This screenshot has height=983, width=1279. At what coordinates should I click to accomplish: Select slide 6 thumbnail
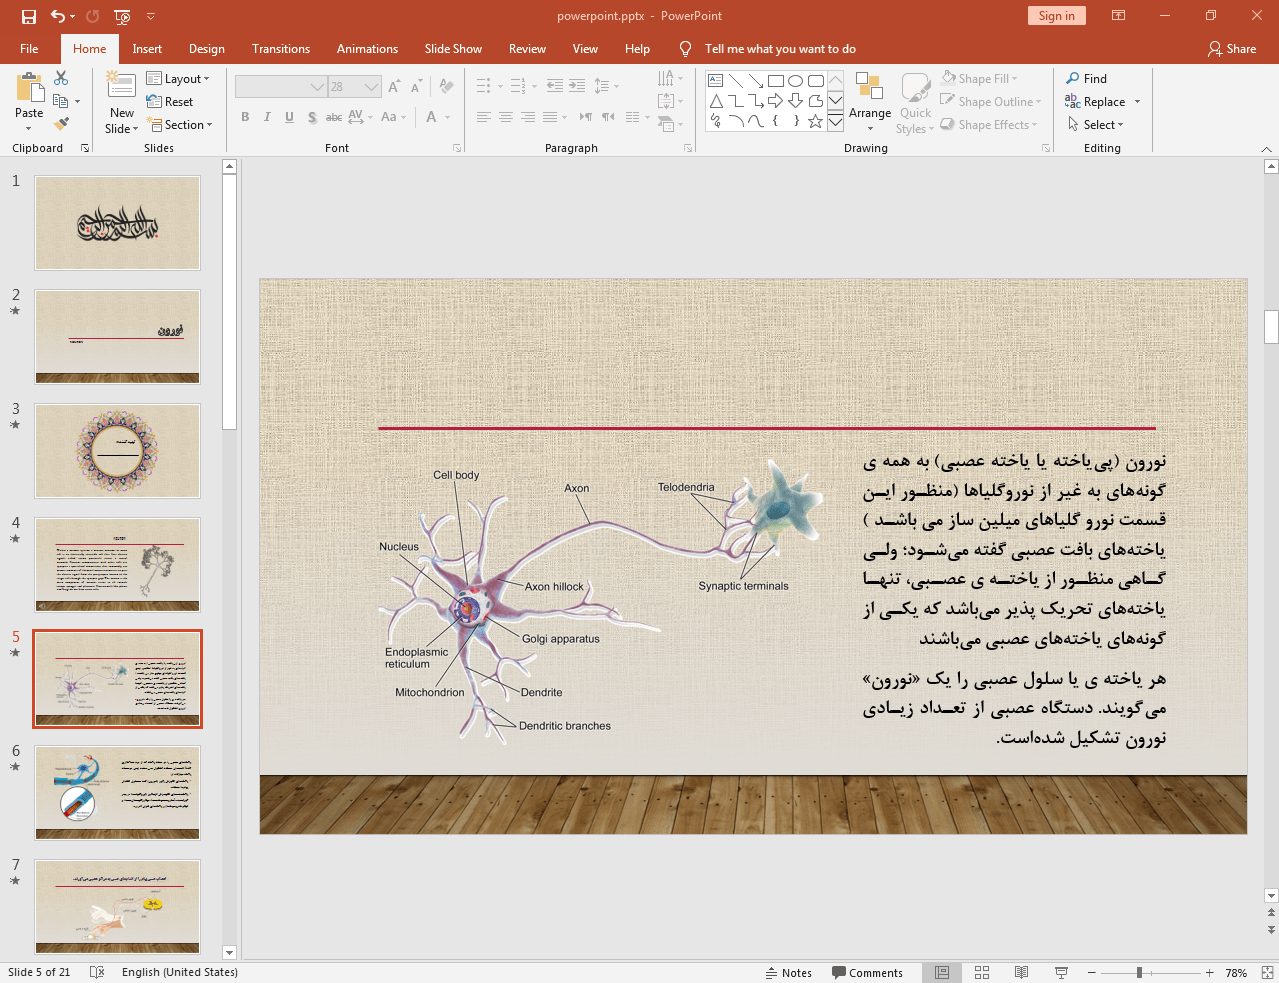[117, 792]
